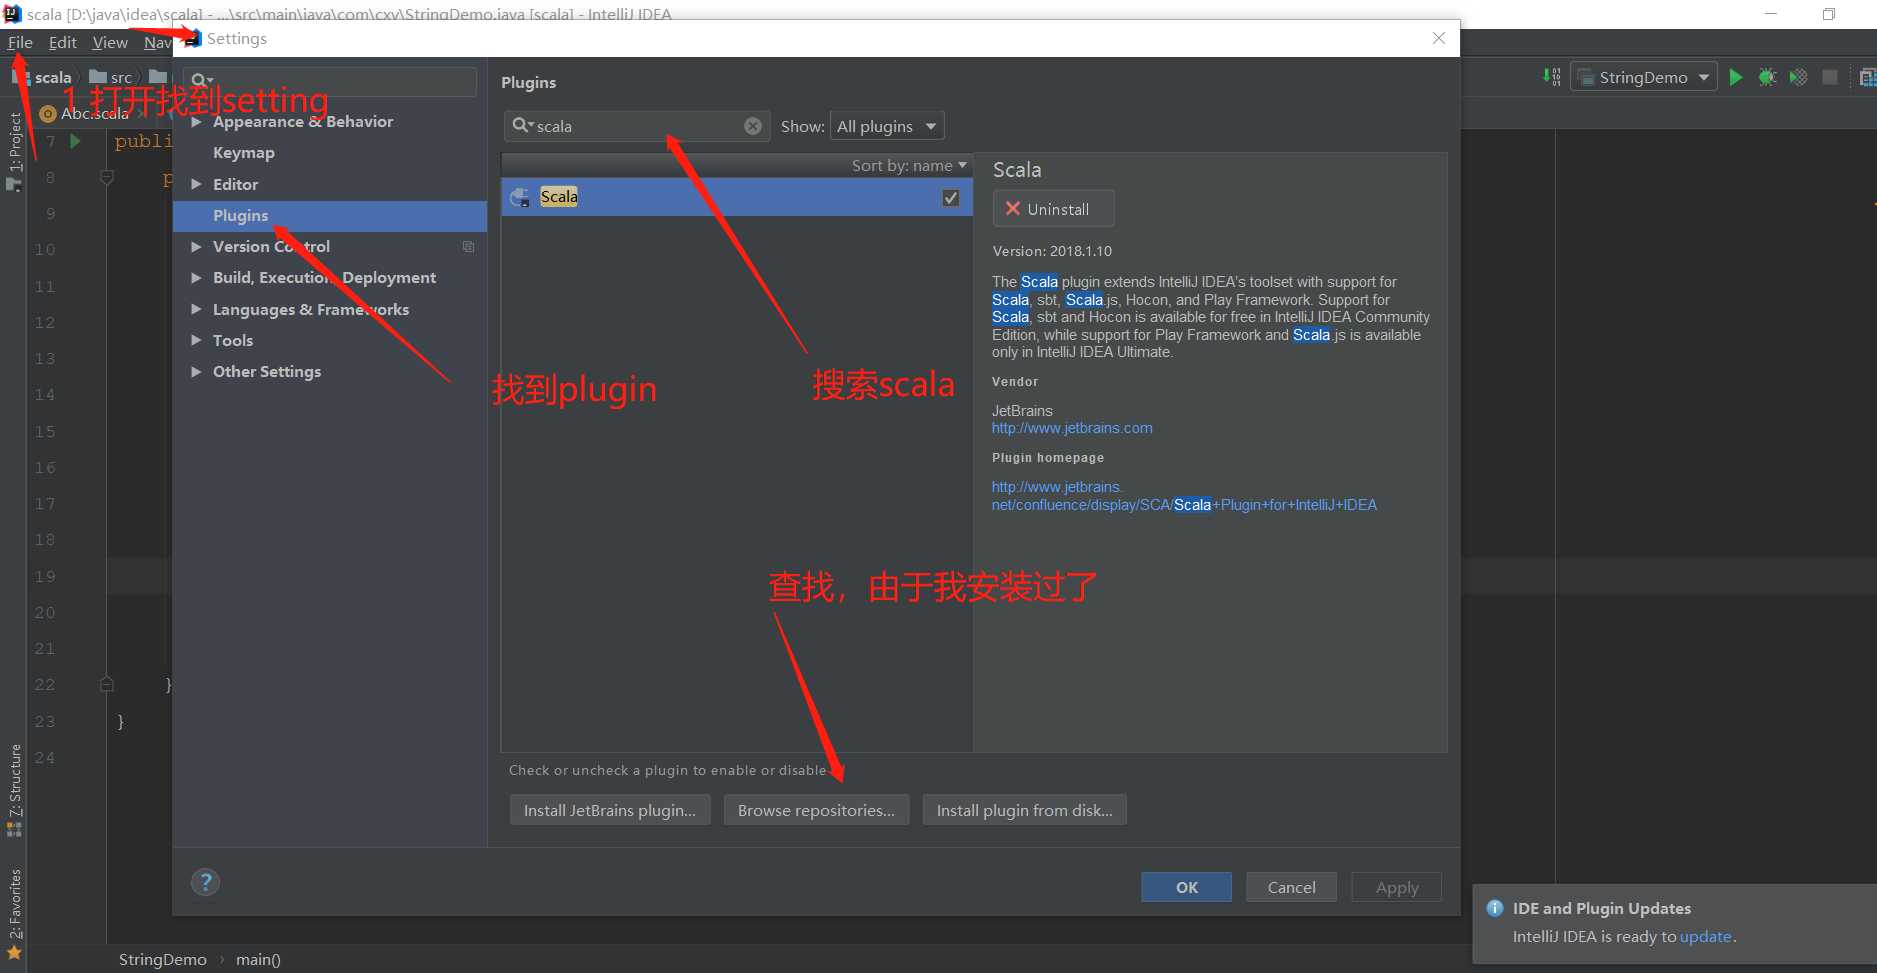This screenshot has height=973, width=1877.
Task: Click the project-level marker beside Version Control
Action: [x=468, y=247]
